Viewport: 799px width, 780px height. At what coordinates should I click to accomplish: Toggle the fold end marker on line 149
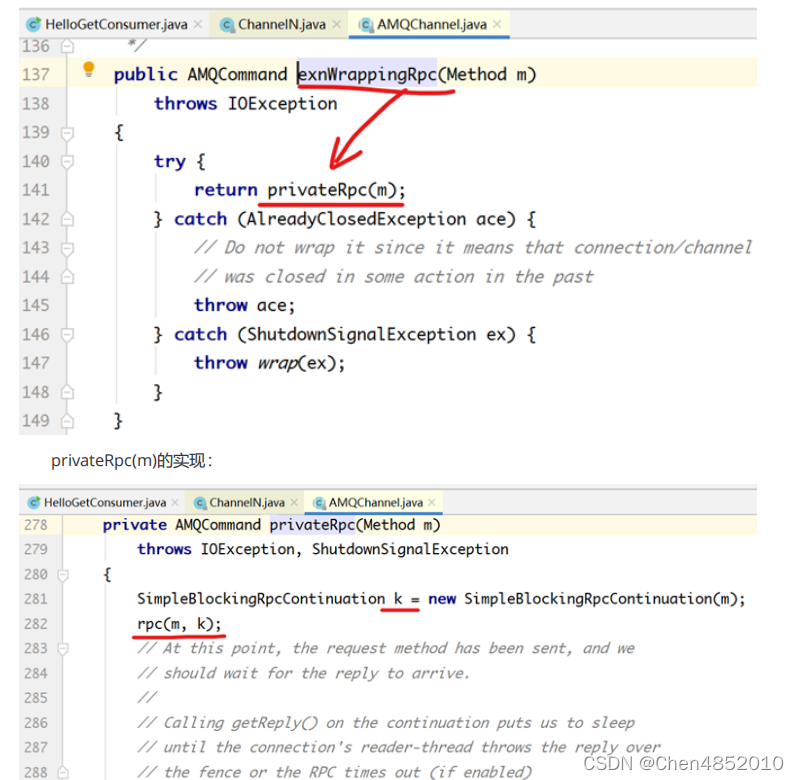(x=67, y=421)
